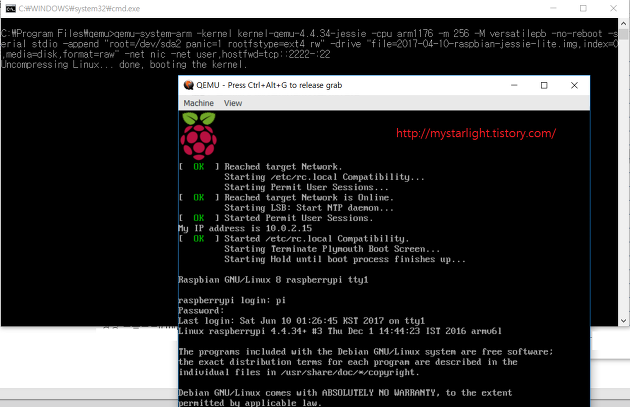The image size is (630, 407).
Task: Click the Raspberry Pi logo in QEMU
Action: point(199,136)
